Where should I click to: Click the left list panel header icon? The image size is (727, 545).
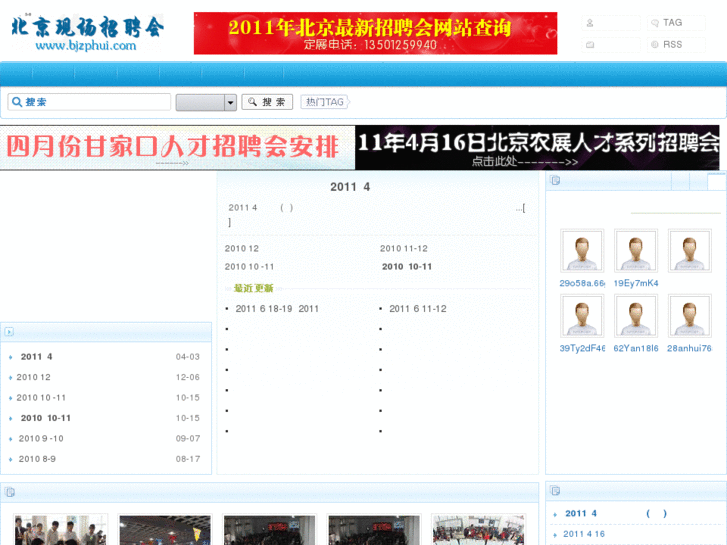point(9,332)
